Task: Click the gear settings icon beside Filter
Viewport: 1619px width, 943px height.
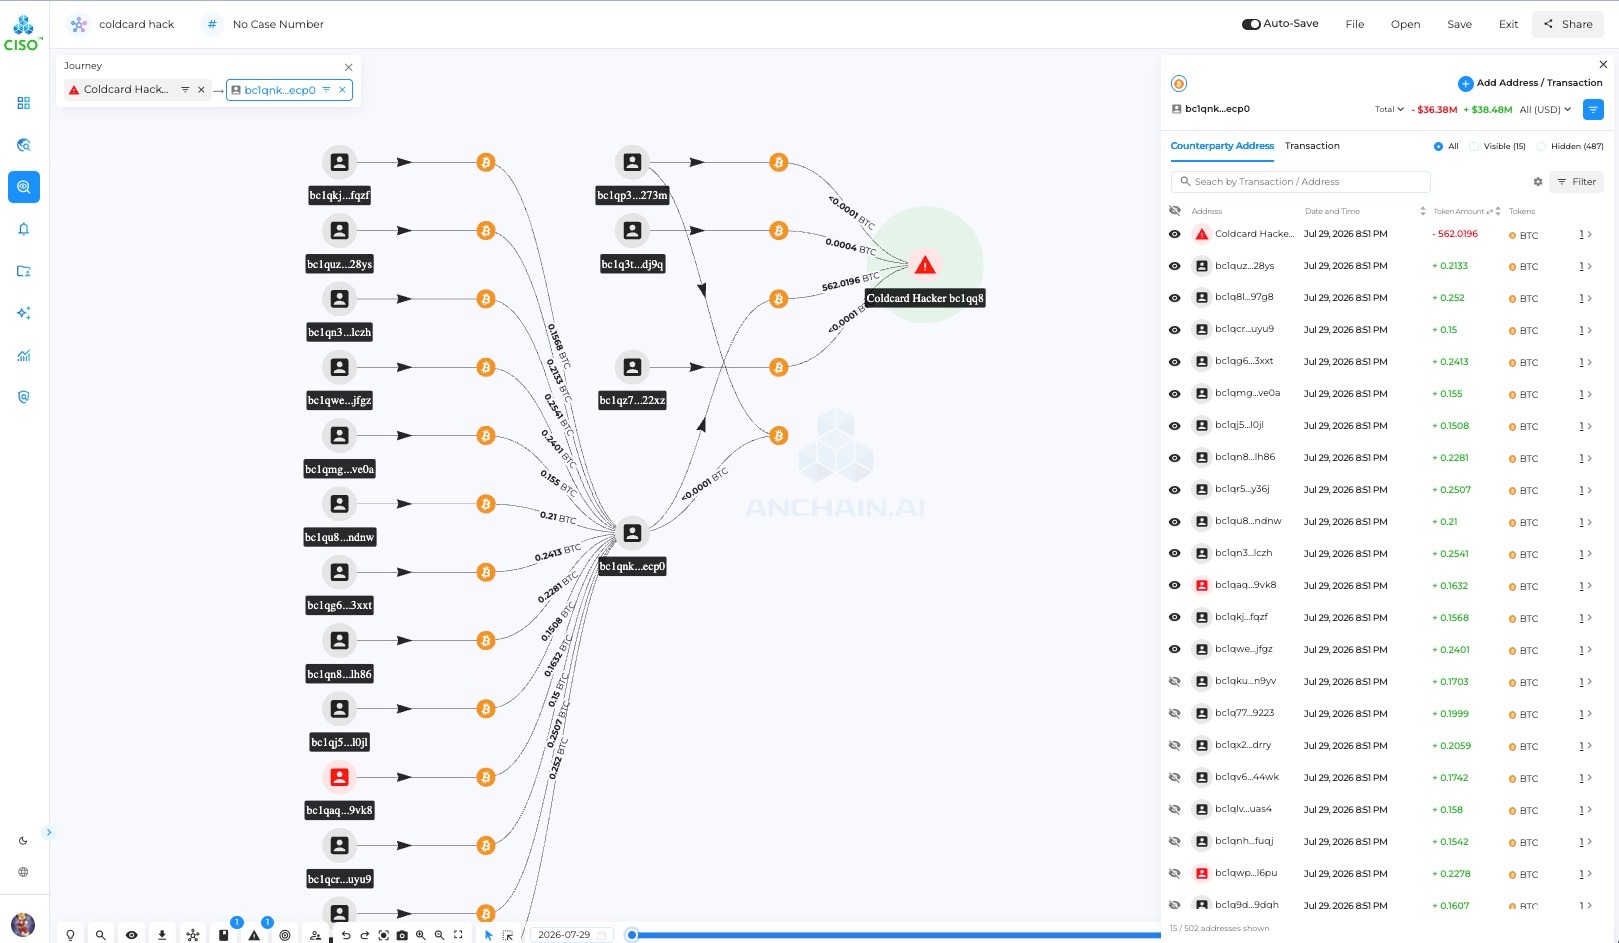Action: [x=1538, y=182]
